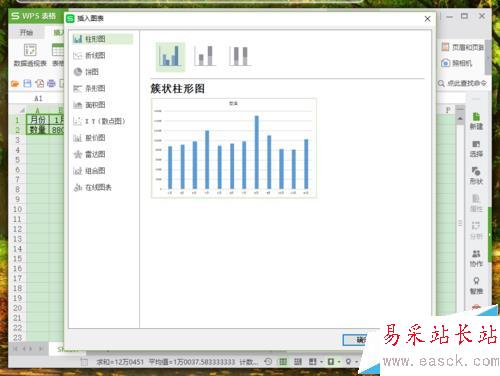500x376 pixels.
Task: Select row header 23
Action: [x=17, y=337]
